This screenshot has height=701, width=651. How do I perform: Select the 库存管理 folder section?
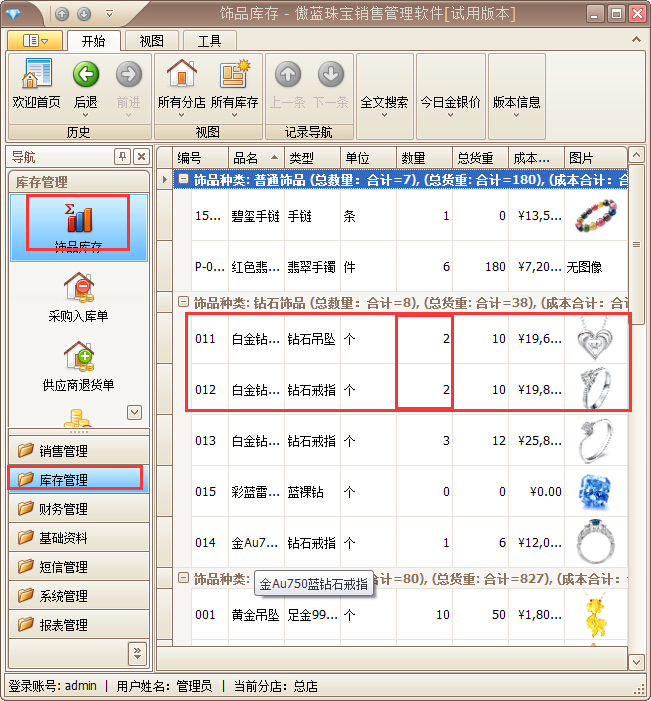pyautogui.click(x=79, y=480)
